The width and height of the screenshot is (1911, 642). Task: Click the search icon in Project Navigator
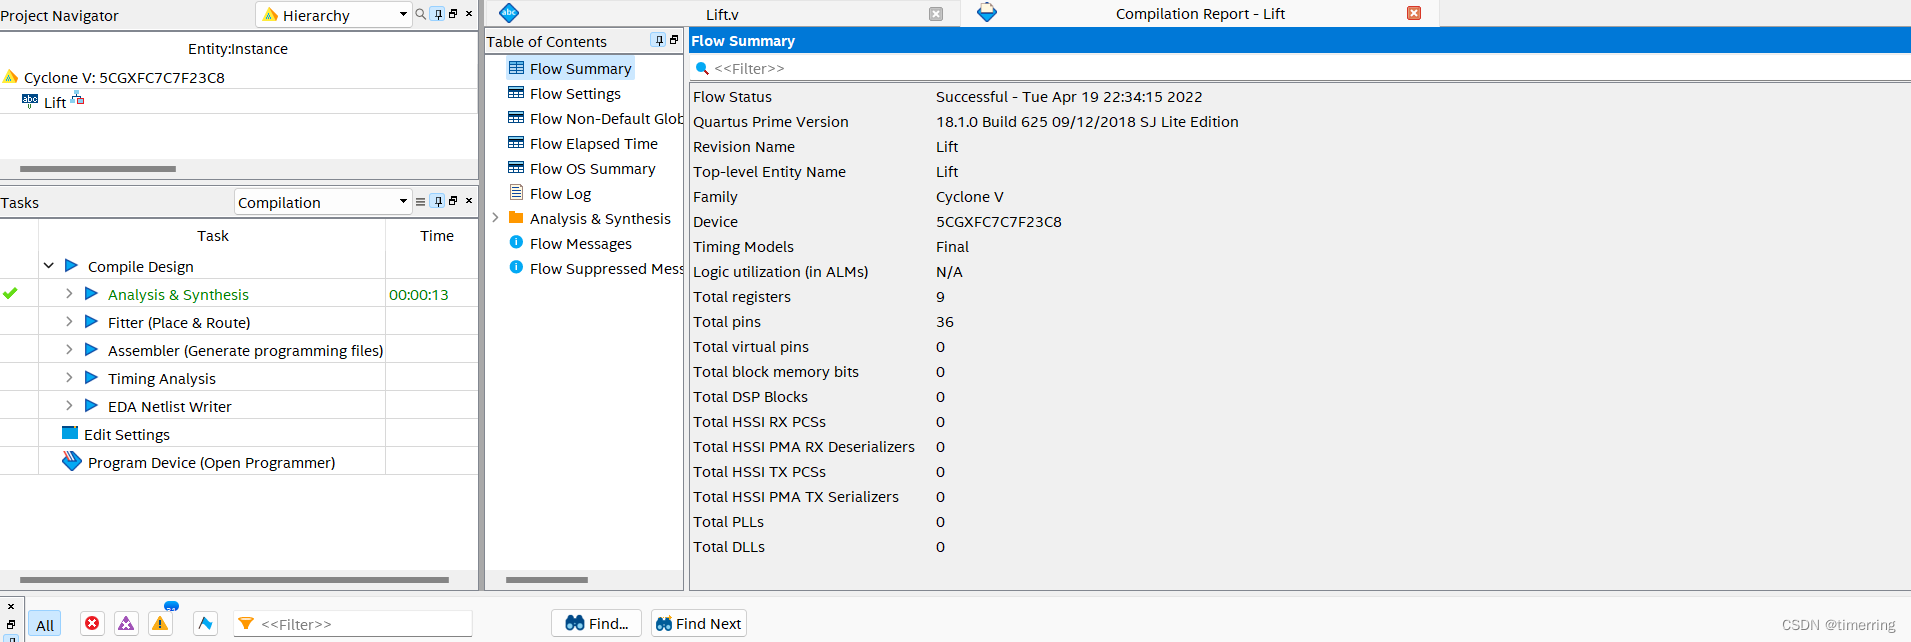pyautogui.click(x=420, y=14)
